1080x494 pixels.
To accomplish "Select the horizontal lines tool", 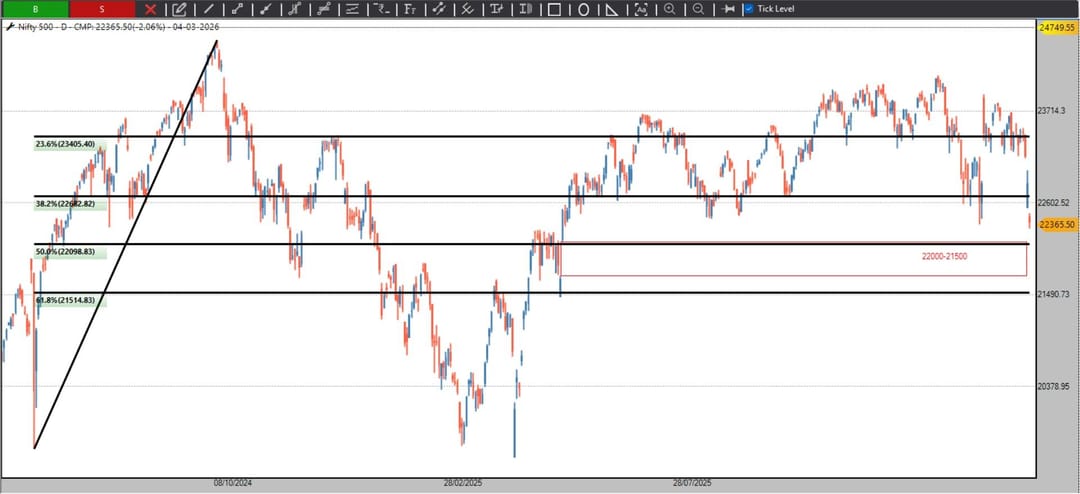I will [x=352, y=9].
